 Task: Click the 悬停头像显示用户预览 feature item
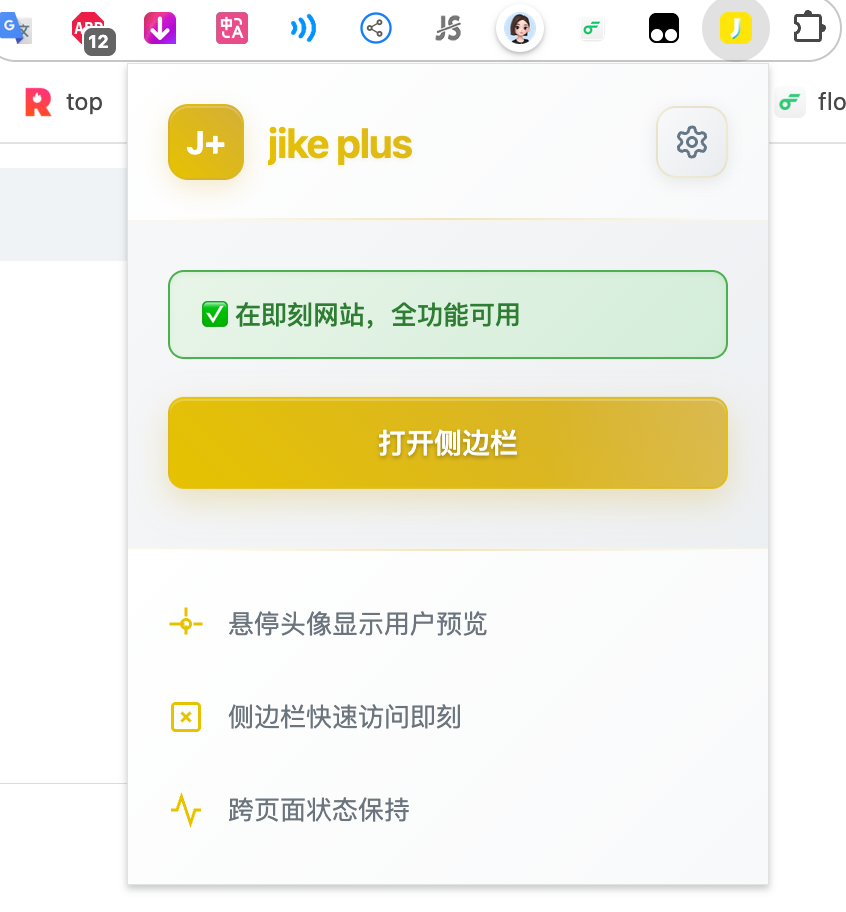[358, 624]
